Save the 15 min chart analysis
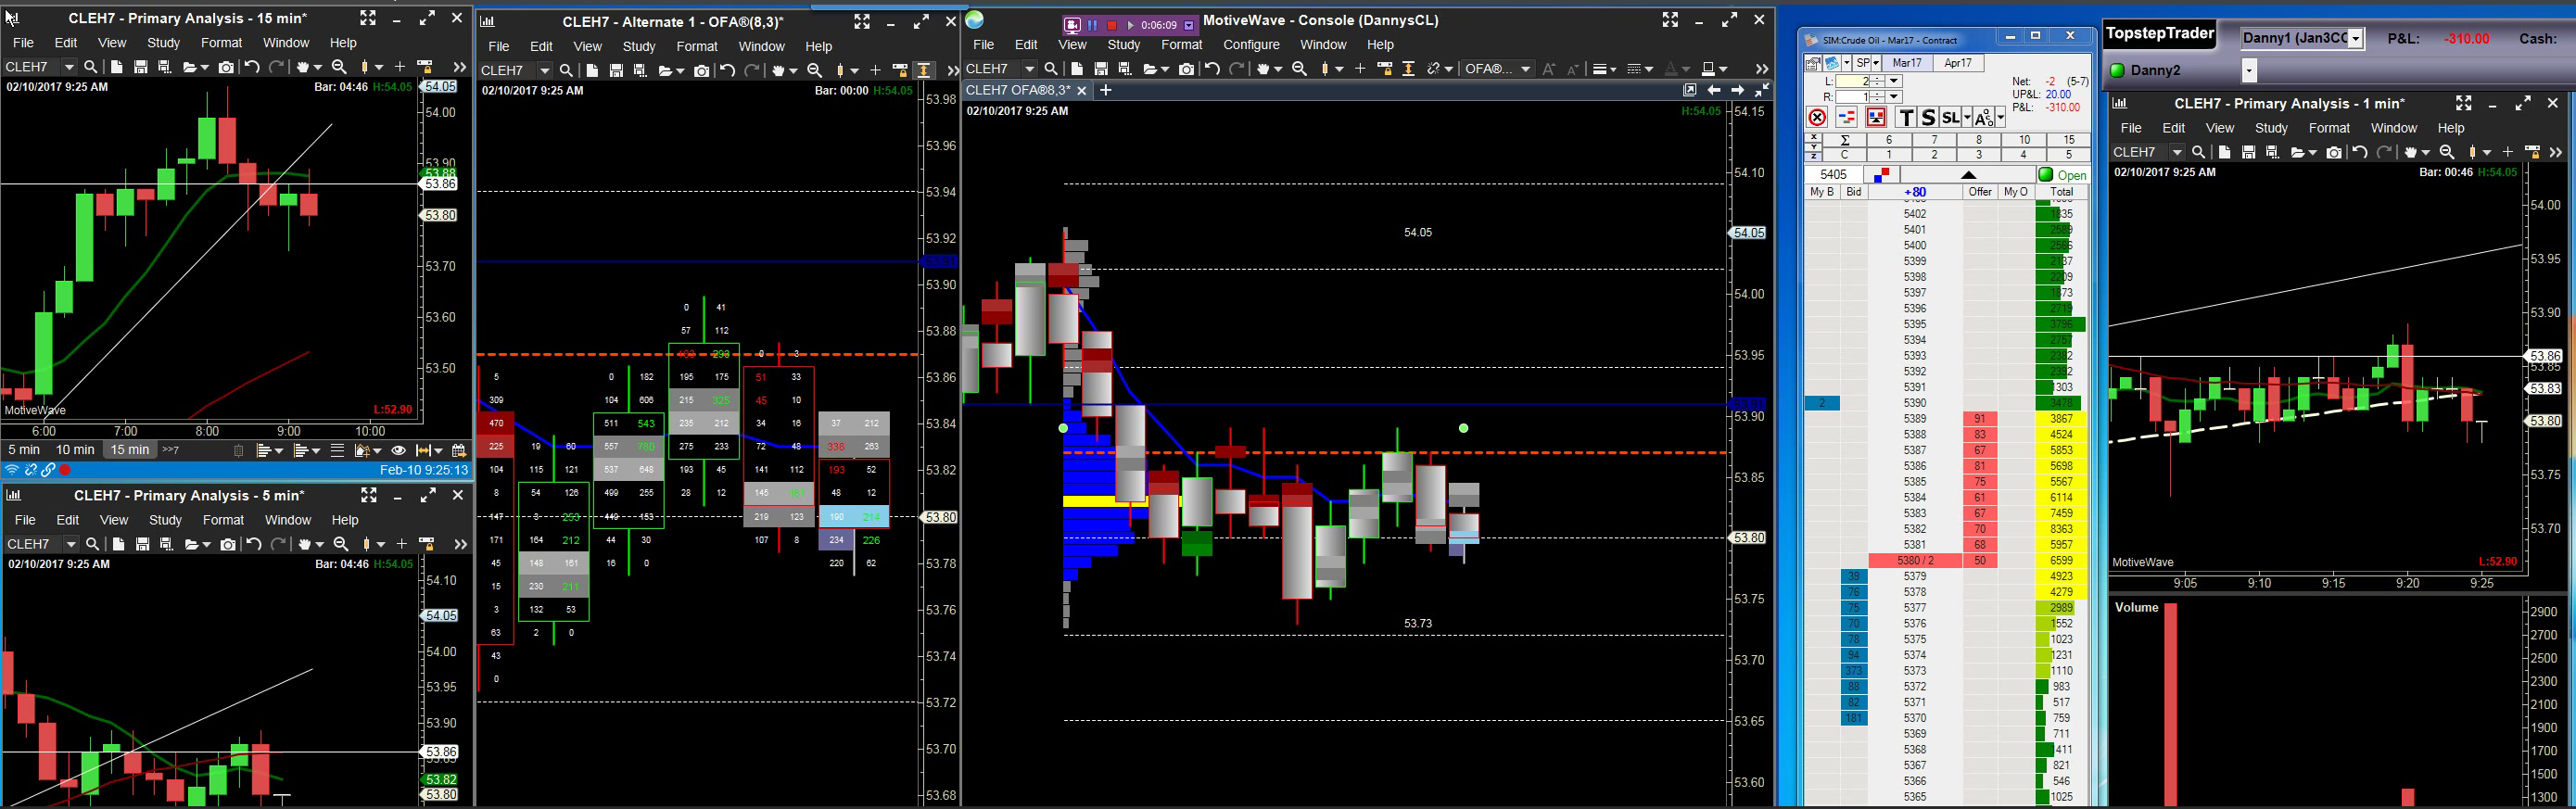Image resolution: width=2576 pixels, height=809 pixels. point(141,67)
